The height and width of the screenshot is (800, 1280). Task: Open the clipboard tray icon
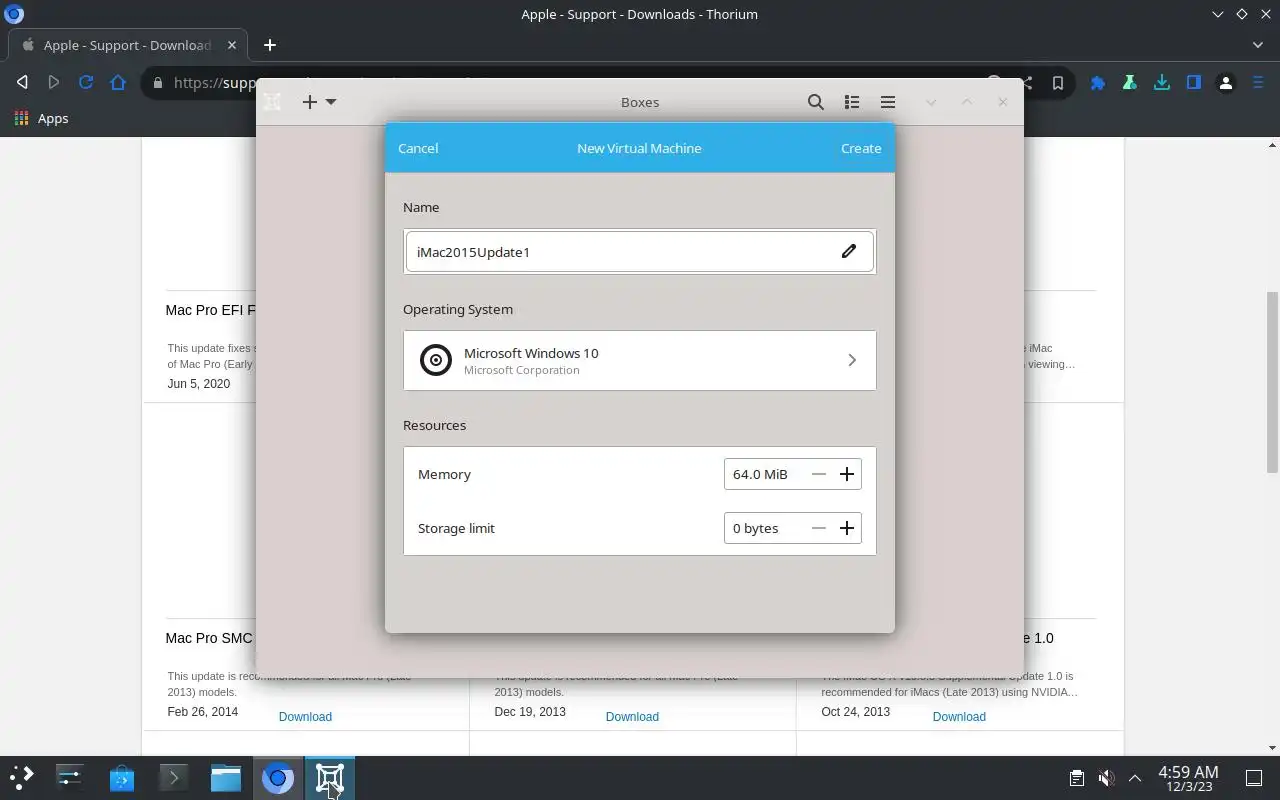[x=1076, y=778]
